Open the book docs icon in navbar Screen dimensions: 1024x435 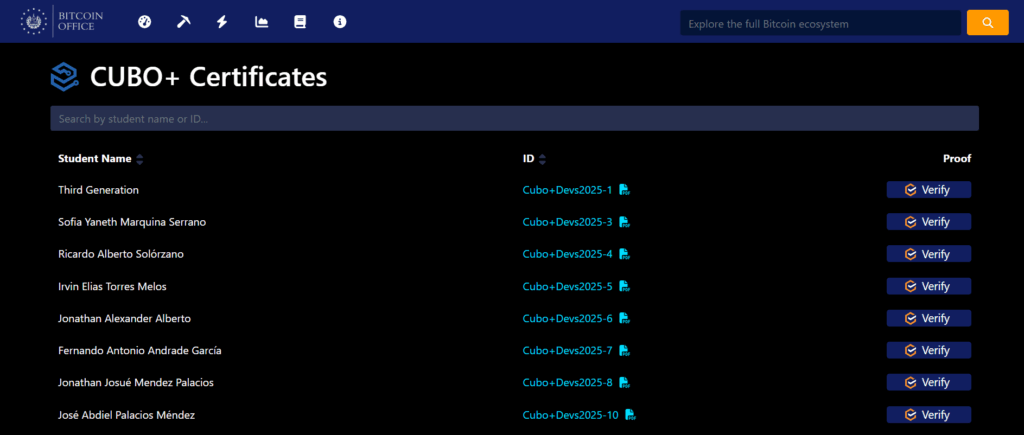(300, 22)
